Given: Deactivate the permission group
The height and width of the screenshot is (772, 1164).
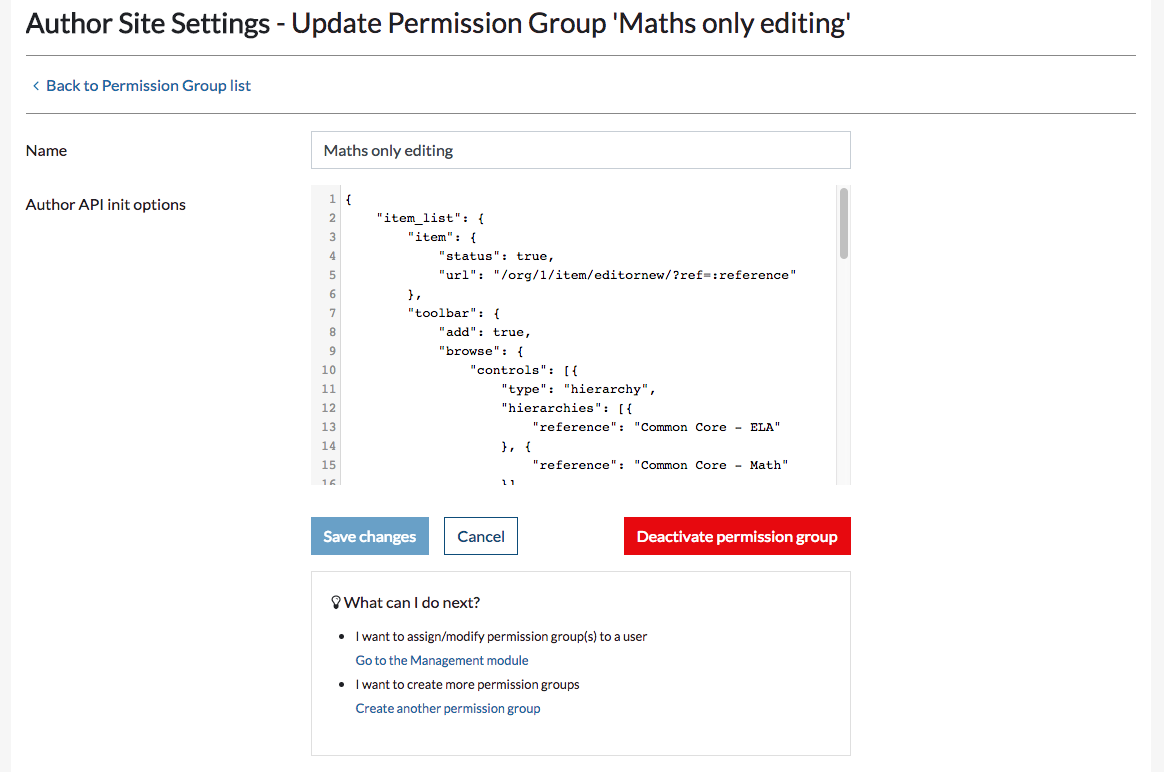Looking at the screenshot, I should tap(737, 536).
